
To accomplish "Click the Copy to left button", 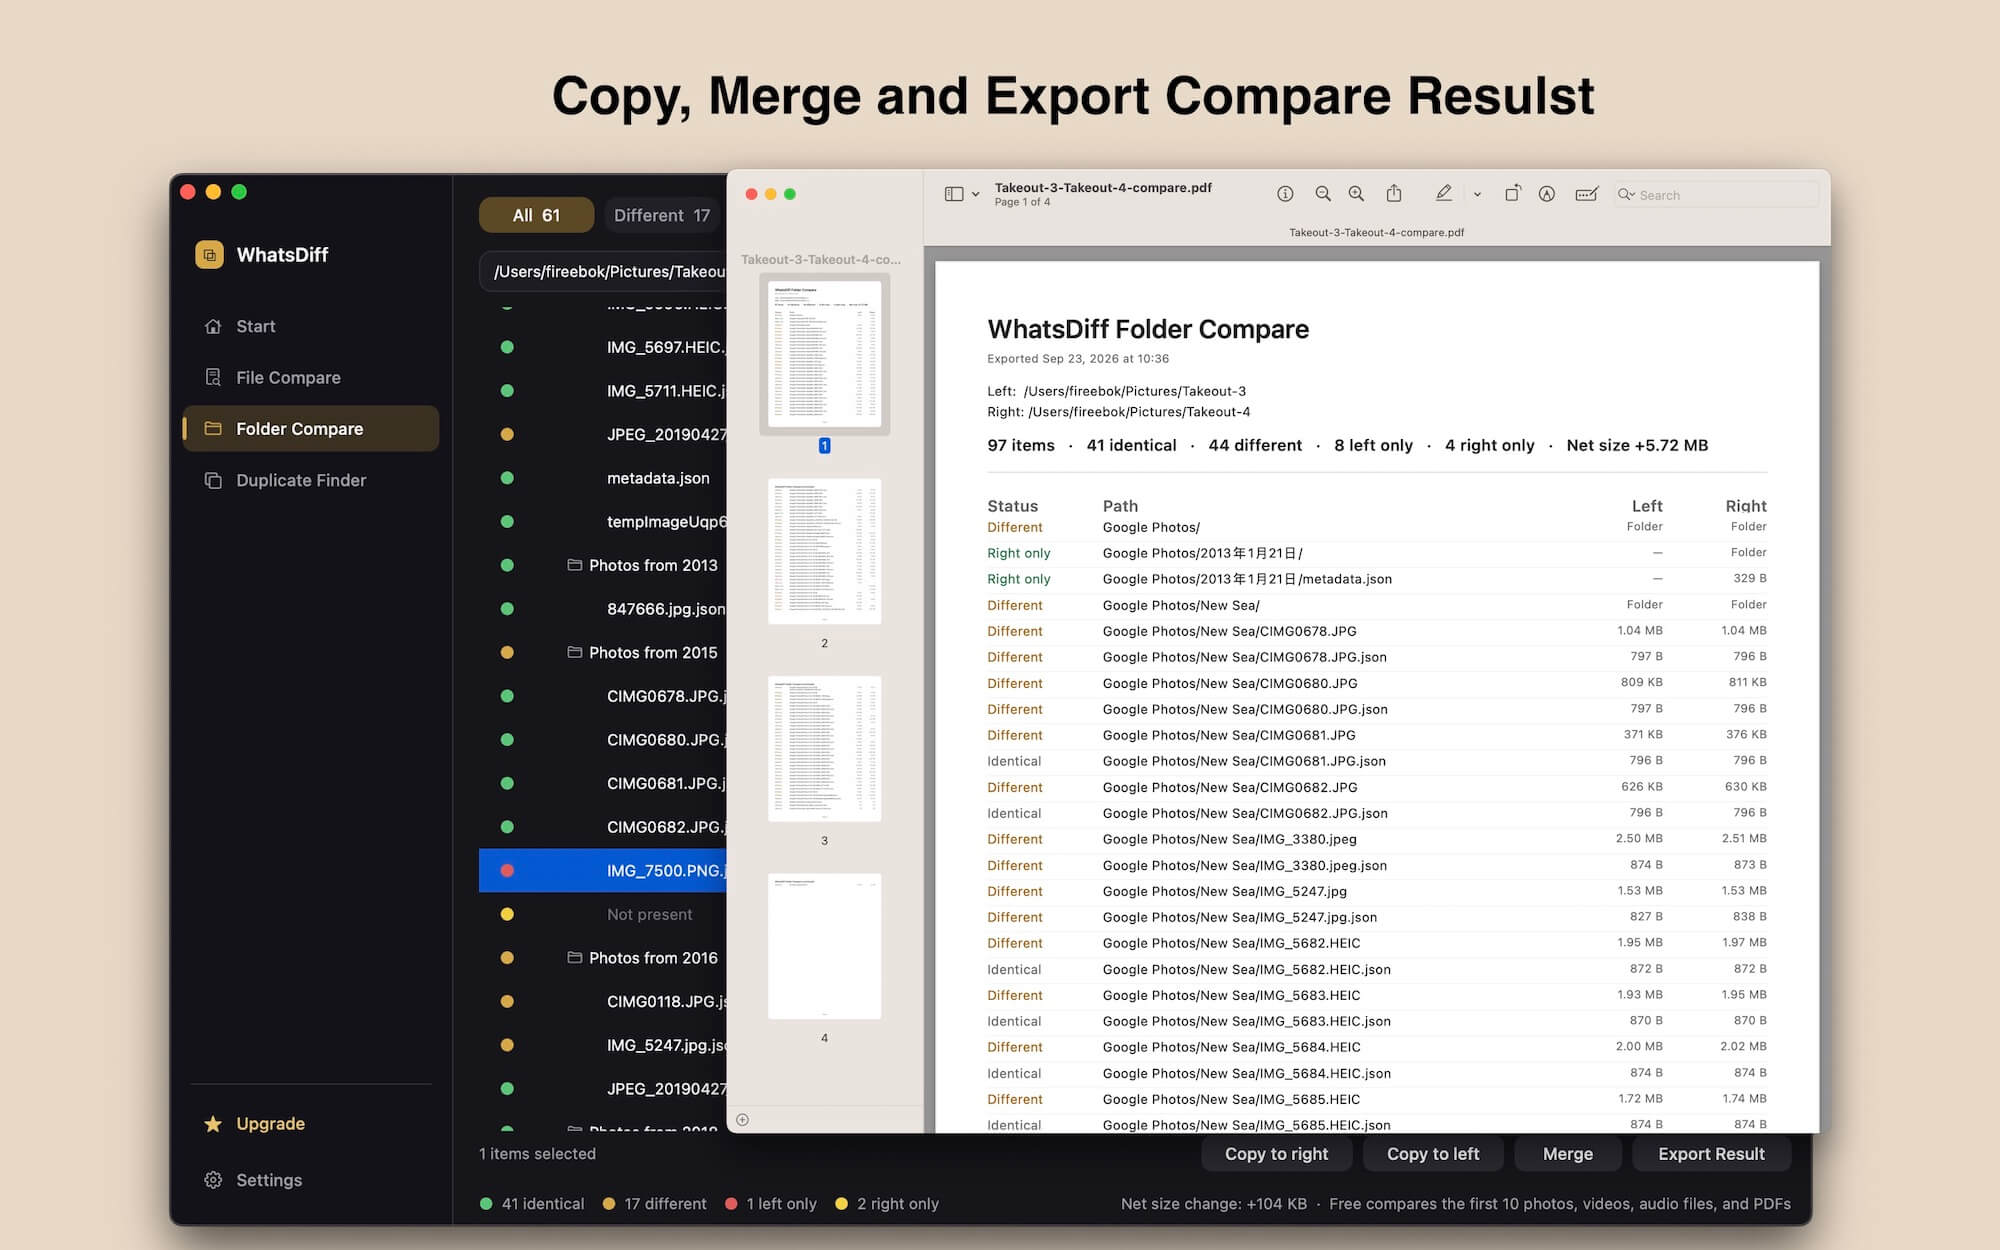I will (1433, 1154).
